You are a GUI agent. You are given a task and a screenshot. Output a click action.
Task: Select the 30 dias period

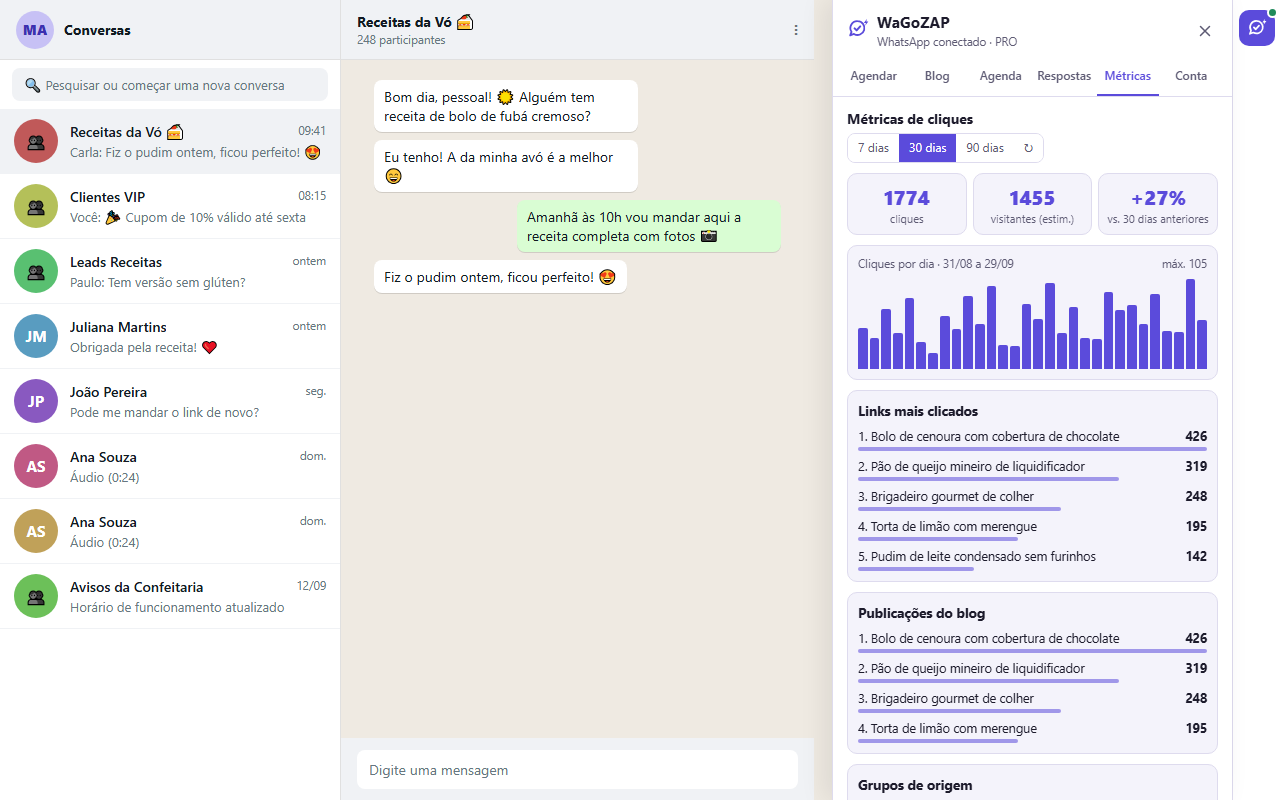tap(927, 148)
